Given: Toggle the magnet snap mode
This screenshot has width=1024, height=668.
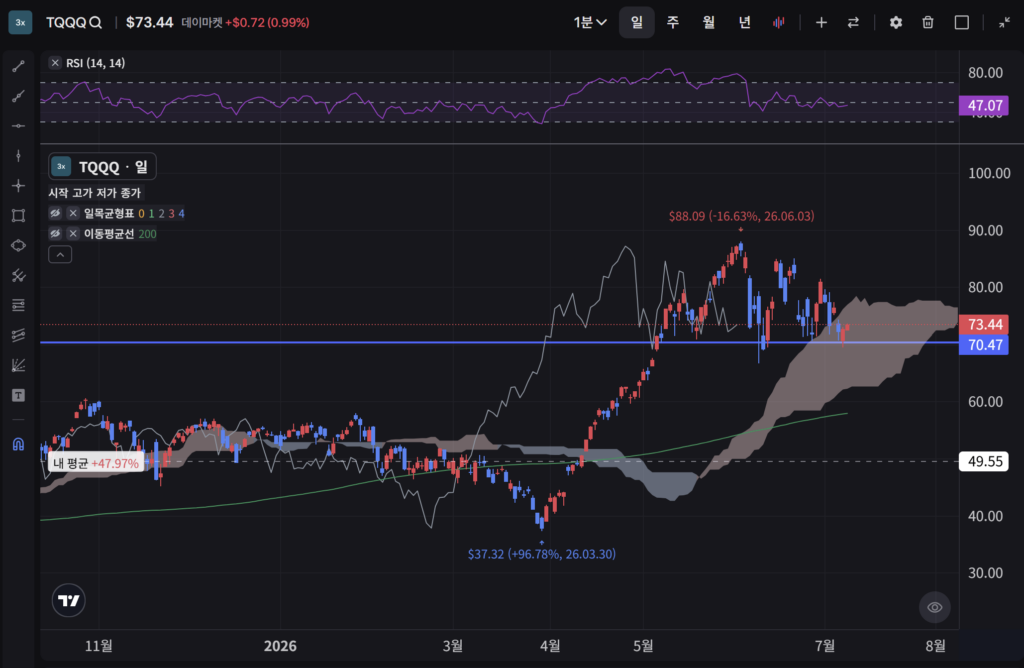Looking at the screenshot, I should [x=18, y=444].
